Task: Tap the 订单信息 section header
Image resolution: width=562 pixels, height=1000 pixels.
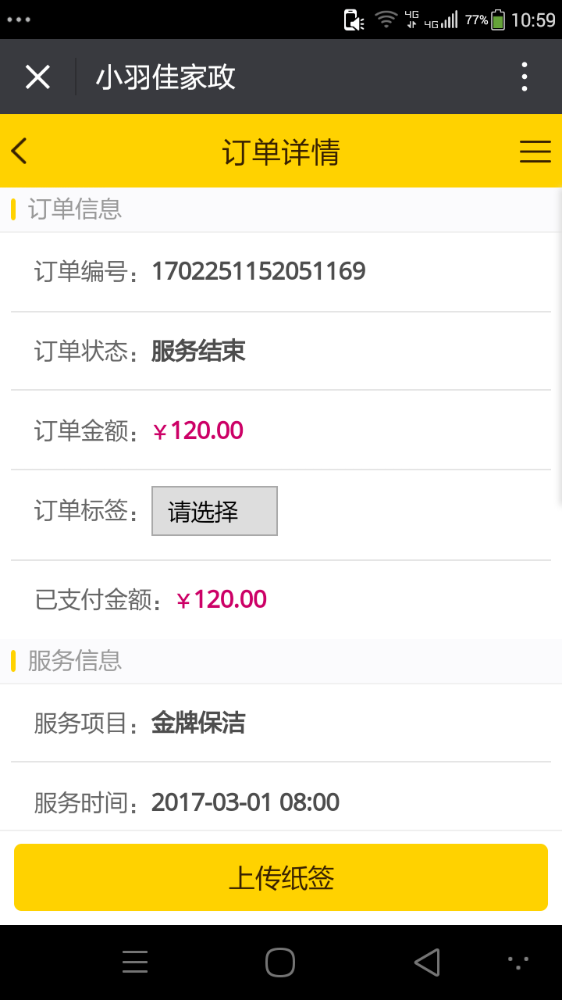Action: coord(75,209)
